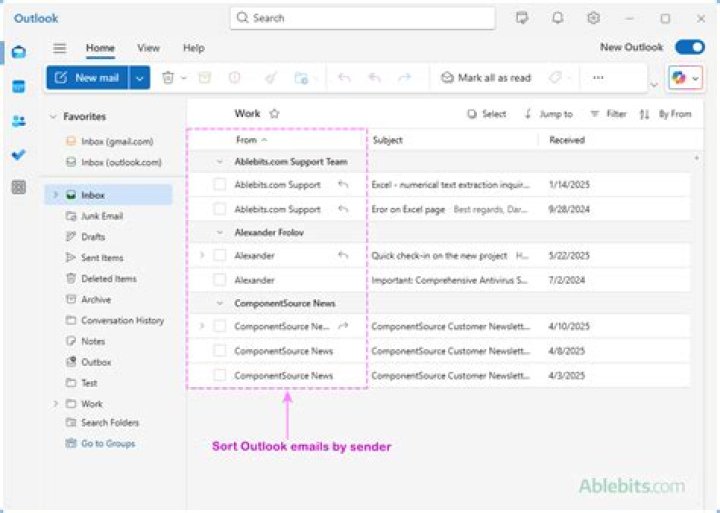Open the Copilot icon button
This screenshot has width=720, height=513.
pyautogui.click(x=679, y=78)
